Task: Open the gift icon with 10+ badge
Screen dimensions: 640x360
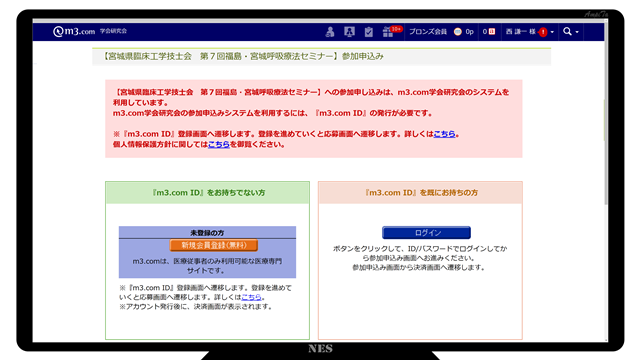Action: tap(388, 32)
